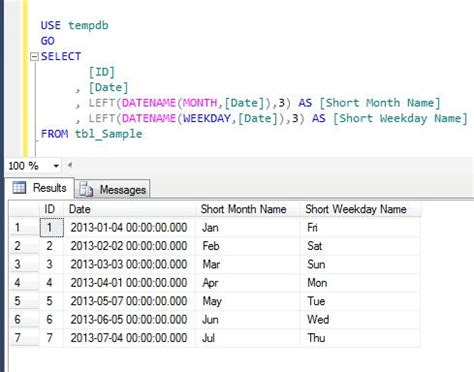Click the cell containing Feb

click(248, 246)
